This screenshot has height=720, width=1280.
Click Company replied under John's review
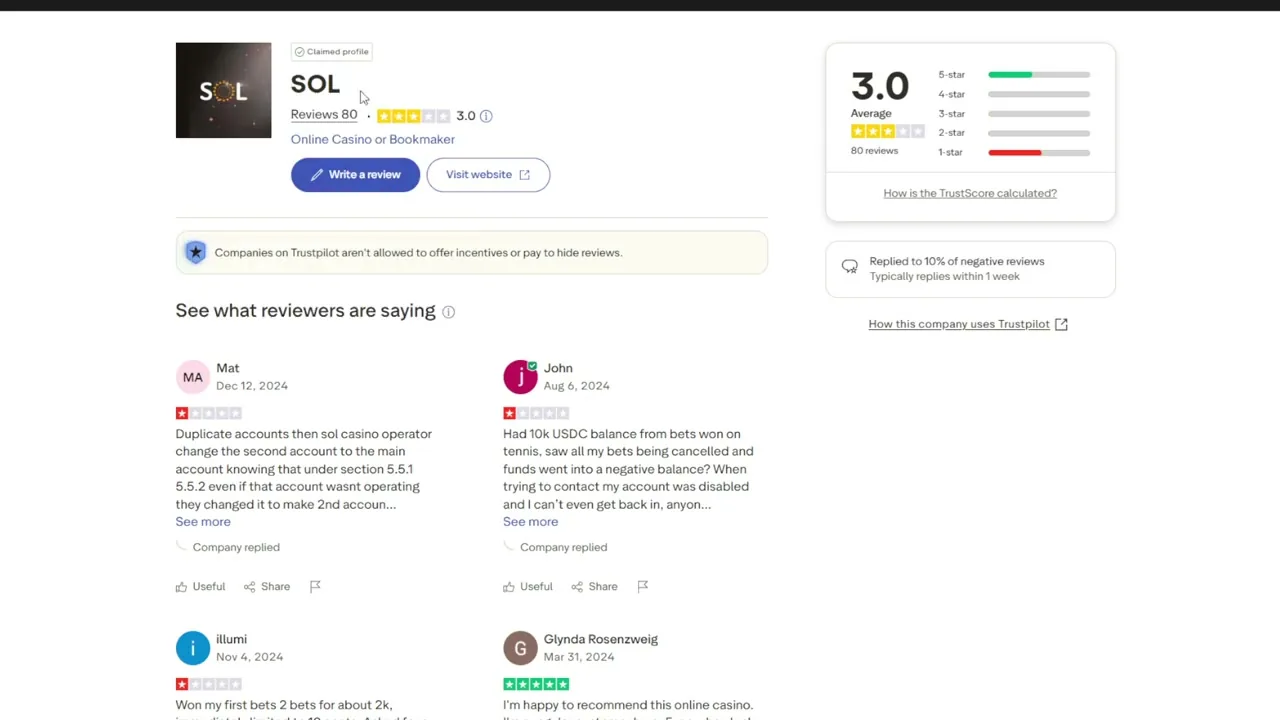(x=563, y=547)
